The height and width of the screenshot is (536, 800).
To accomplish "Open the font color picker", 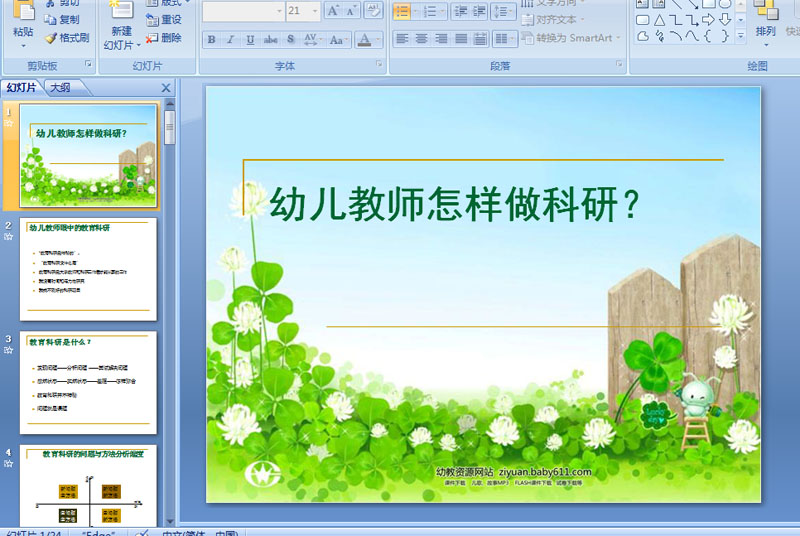I will pos(376,40).
